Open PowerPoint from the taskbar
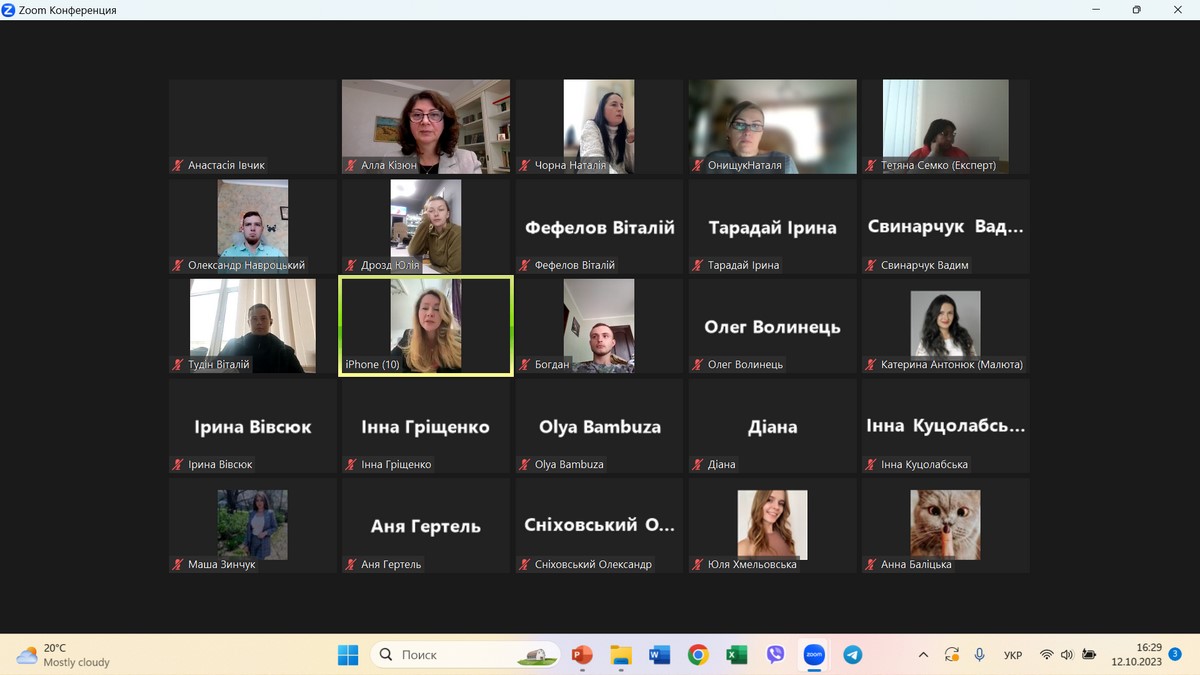Image resolution: width=1200 pixels, height=675 pixels. coord(582,655)
